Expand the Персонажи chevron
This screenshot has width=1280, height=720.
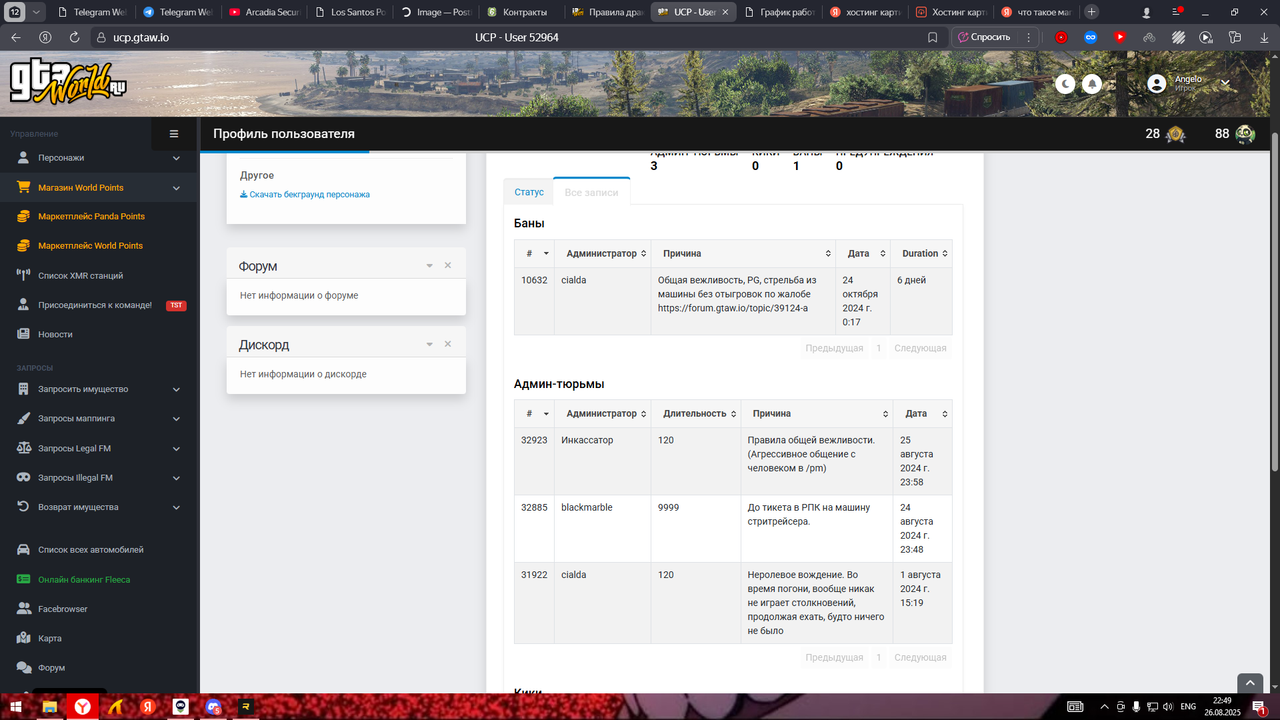[x=176, y=158]
